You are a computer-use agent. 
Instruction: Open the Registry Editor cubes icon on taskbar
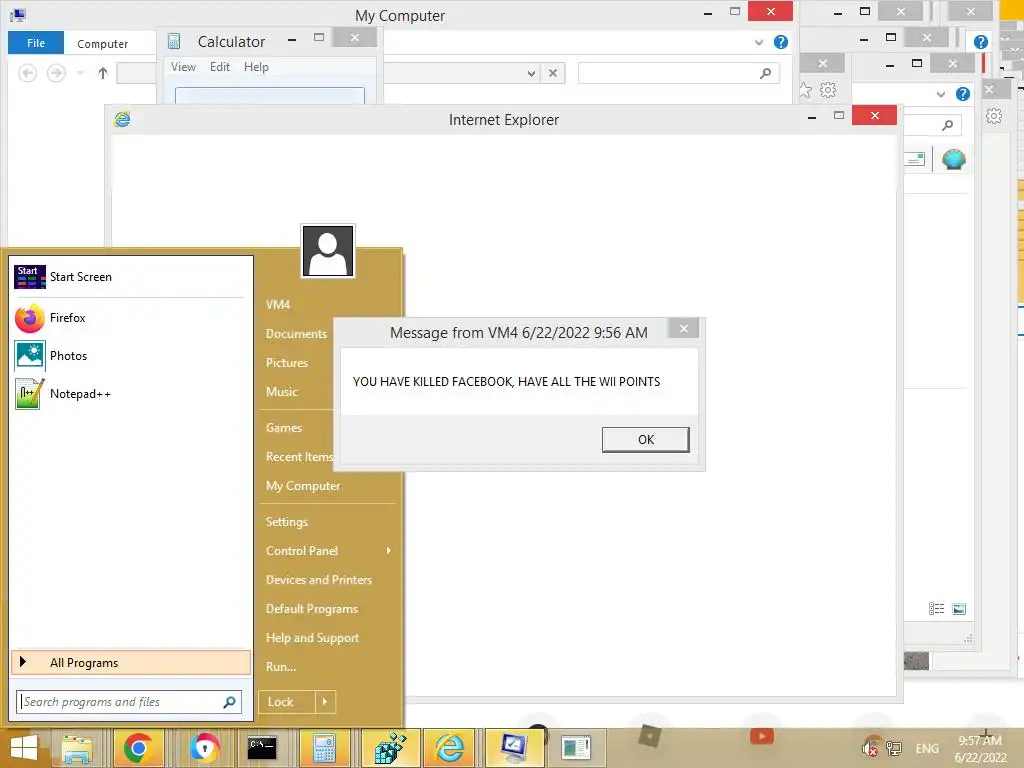click(389, 748)
